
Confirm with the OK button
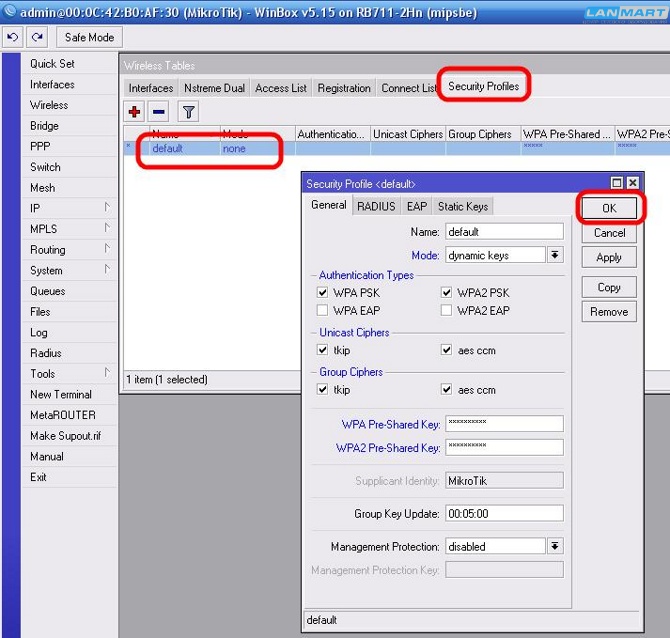[x=609, y=208]
